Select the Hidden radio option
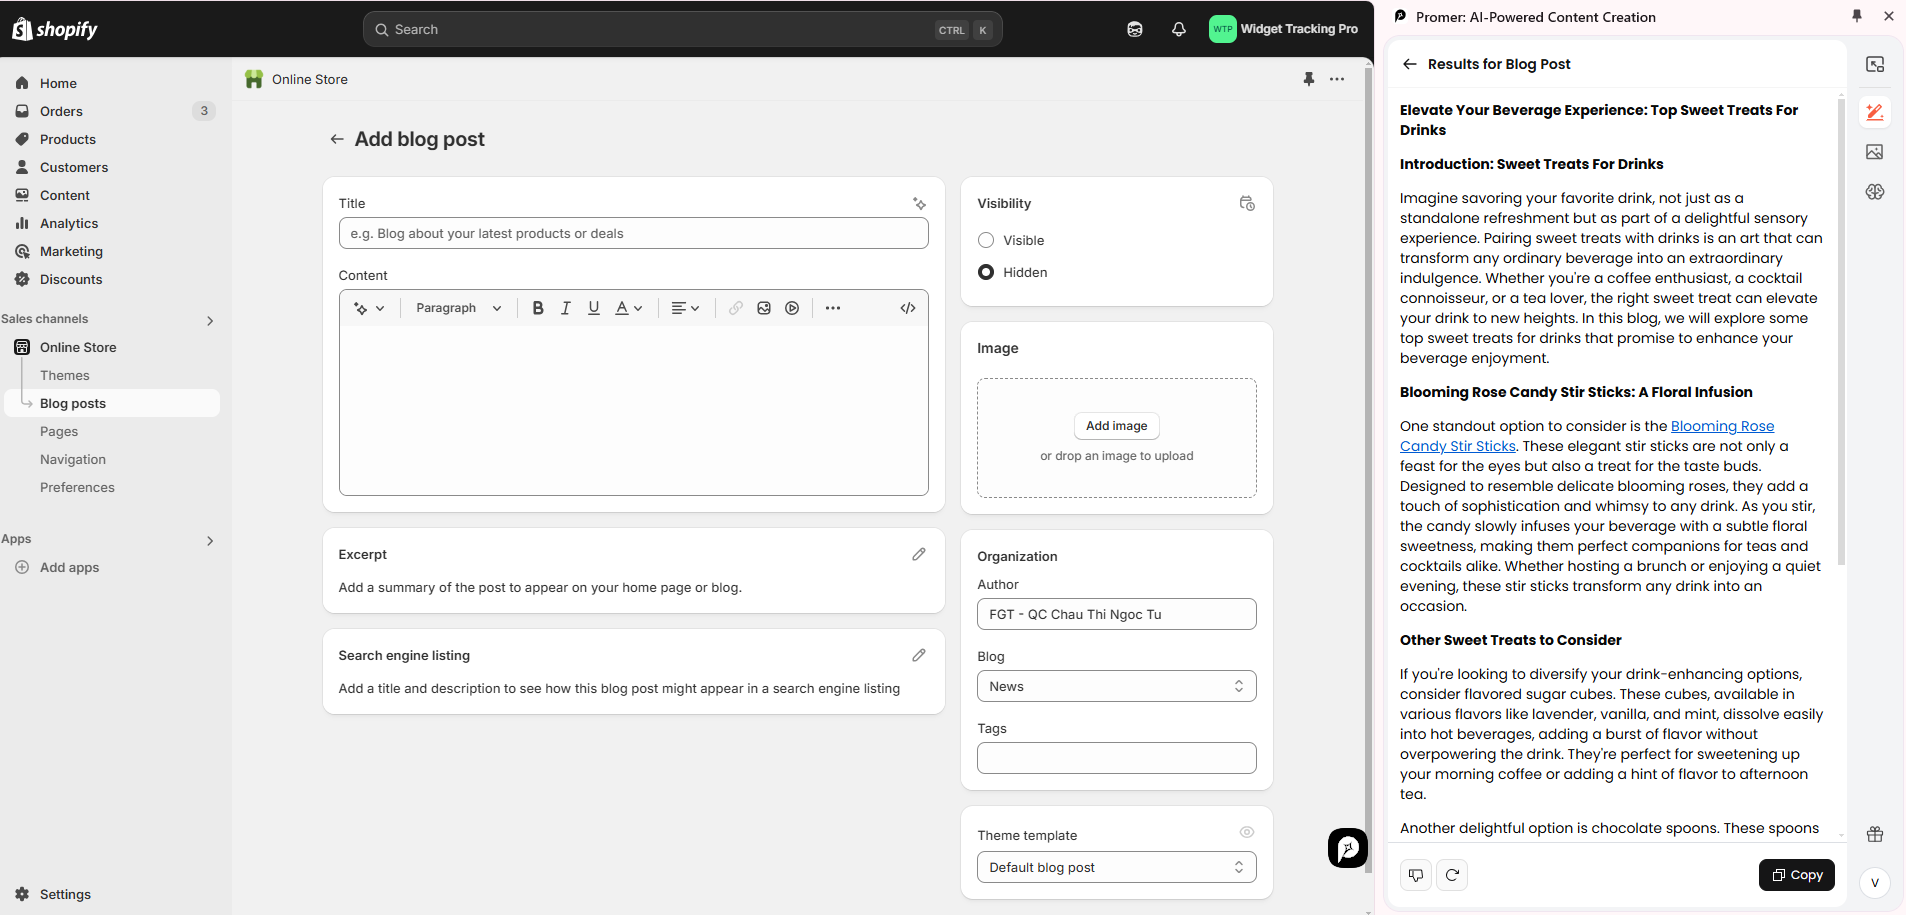 (x=986, y=272)
